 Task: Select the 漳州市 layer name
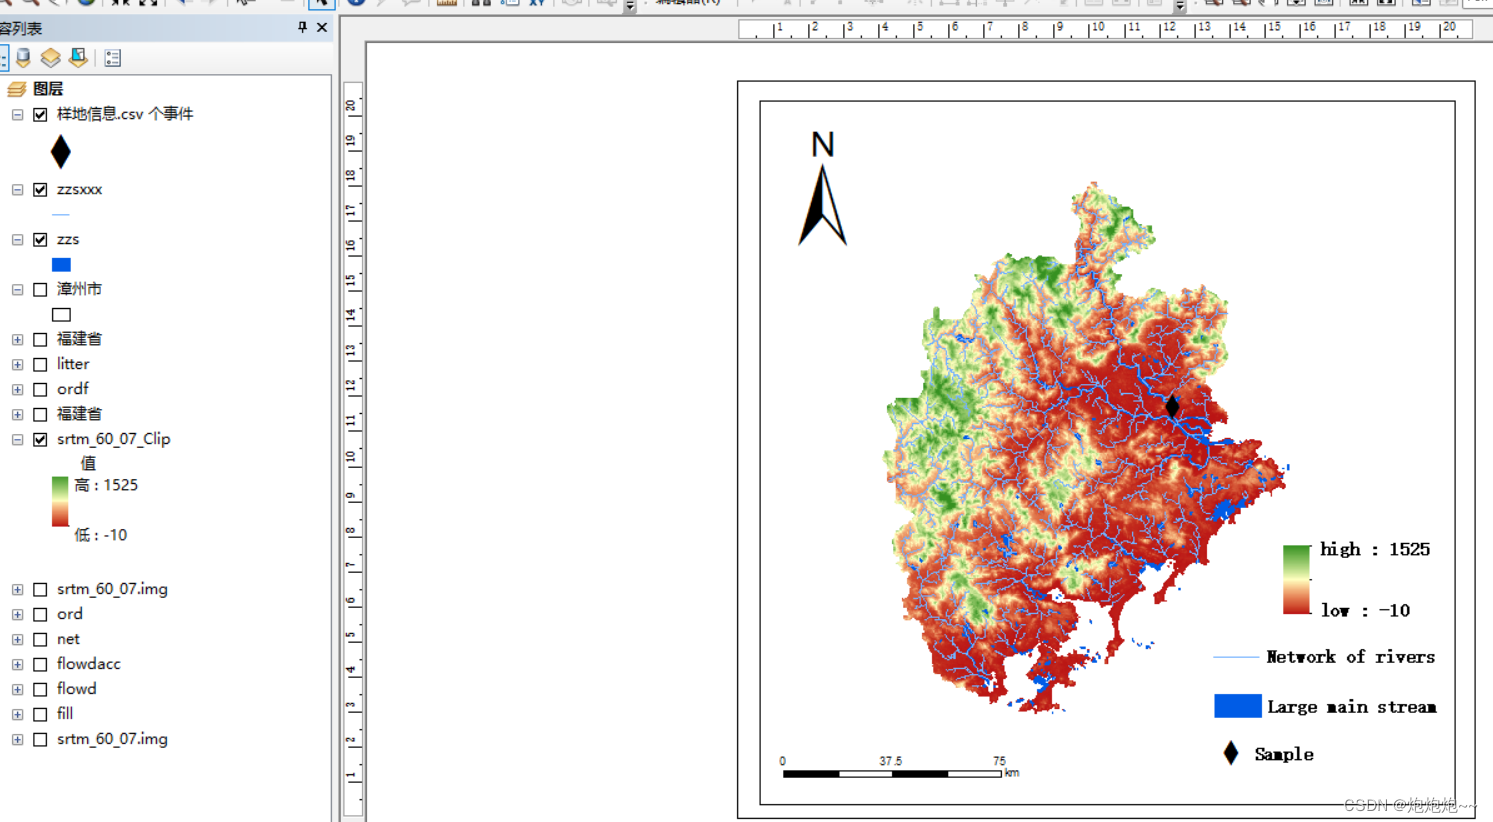pos(79,289)
